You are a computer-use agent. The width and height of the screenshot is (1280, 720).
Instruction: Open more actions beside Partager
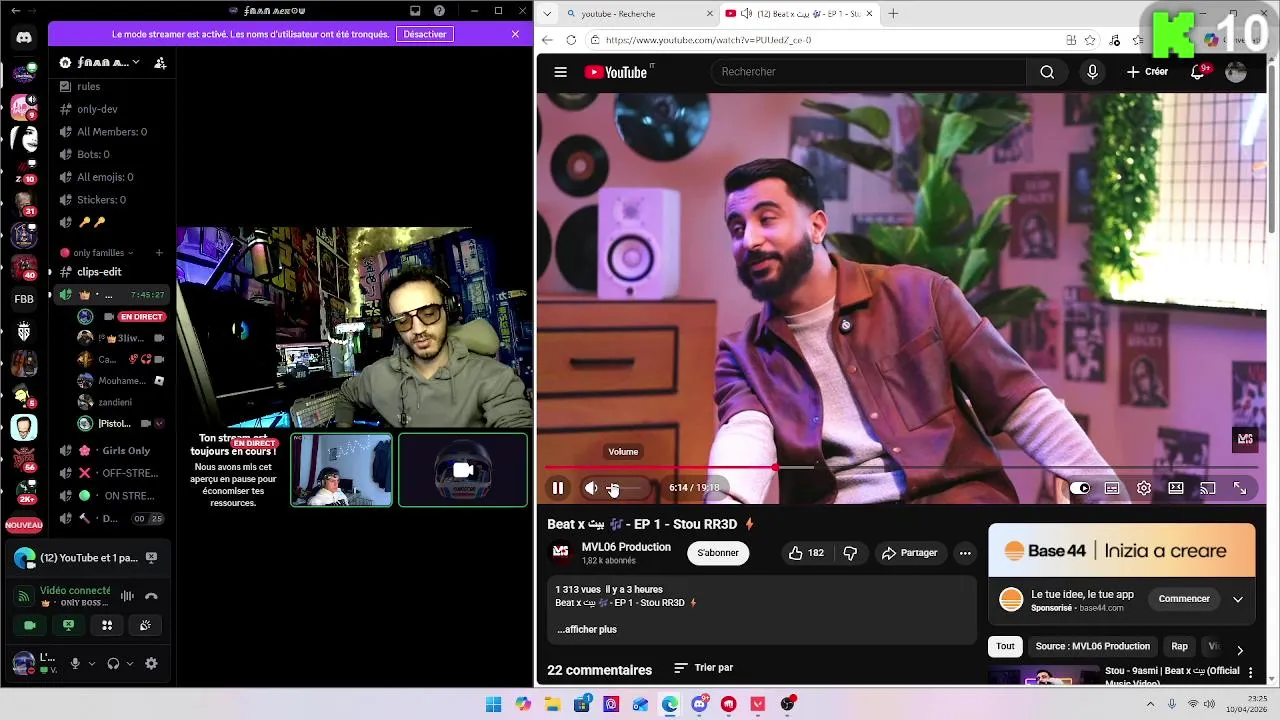pos(965,553)
